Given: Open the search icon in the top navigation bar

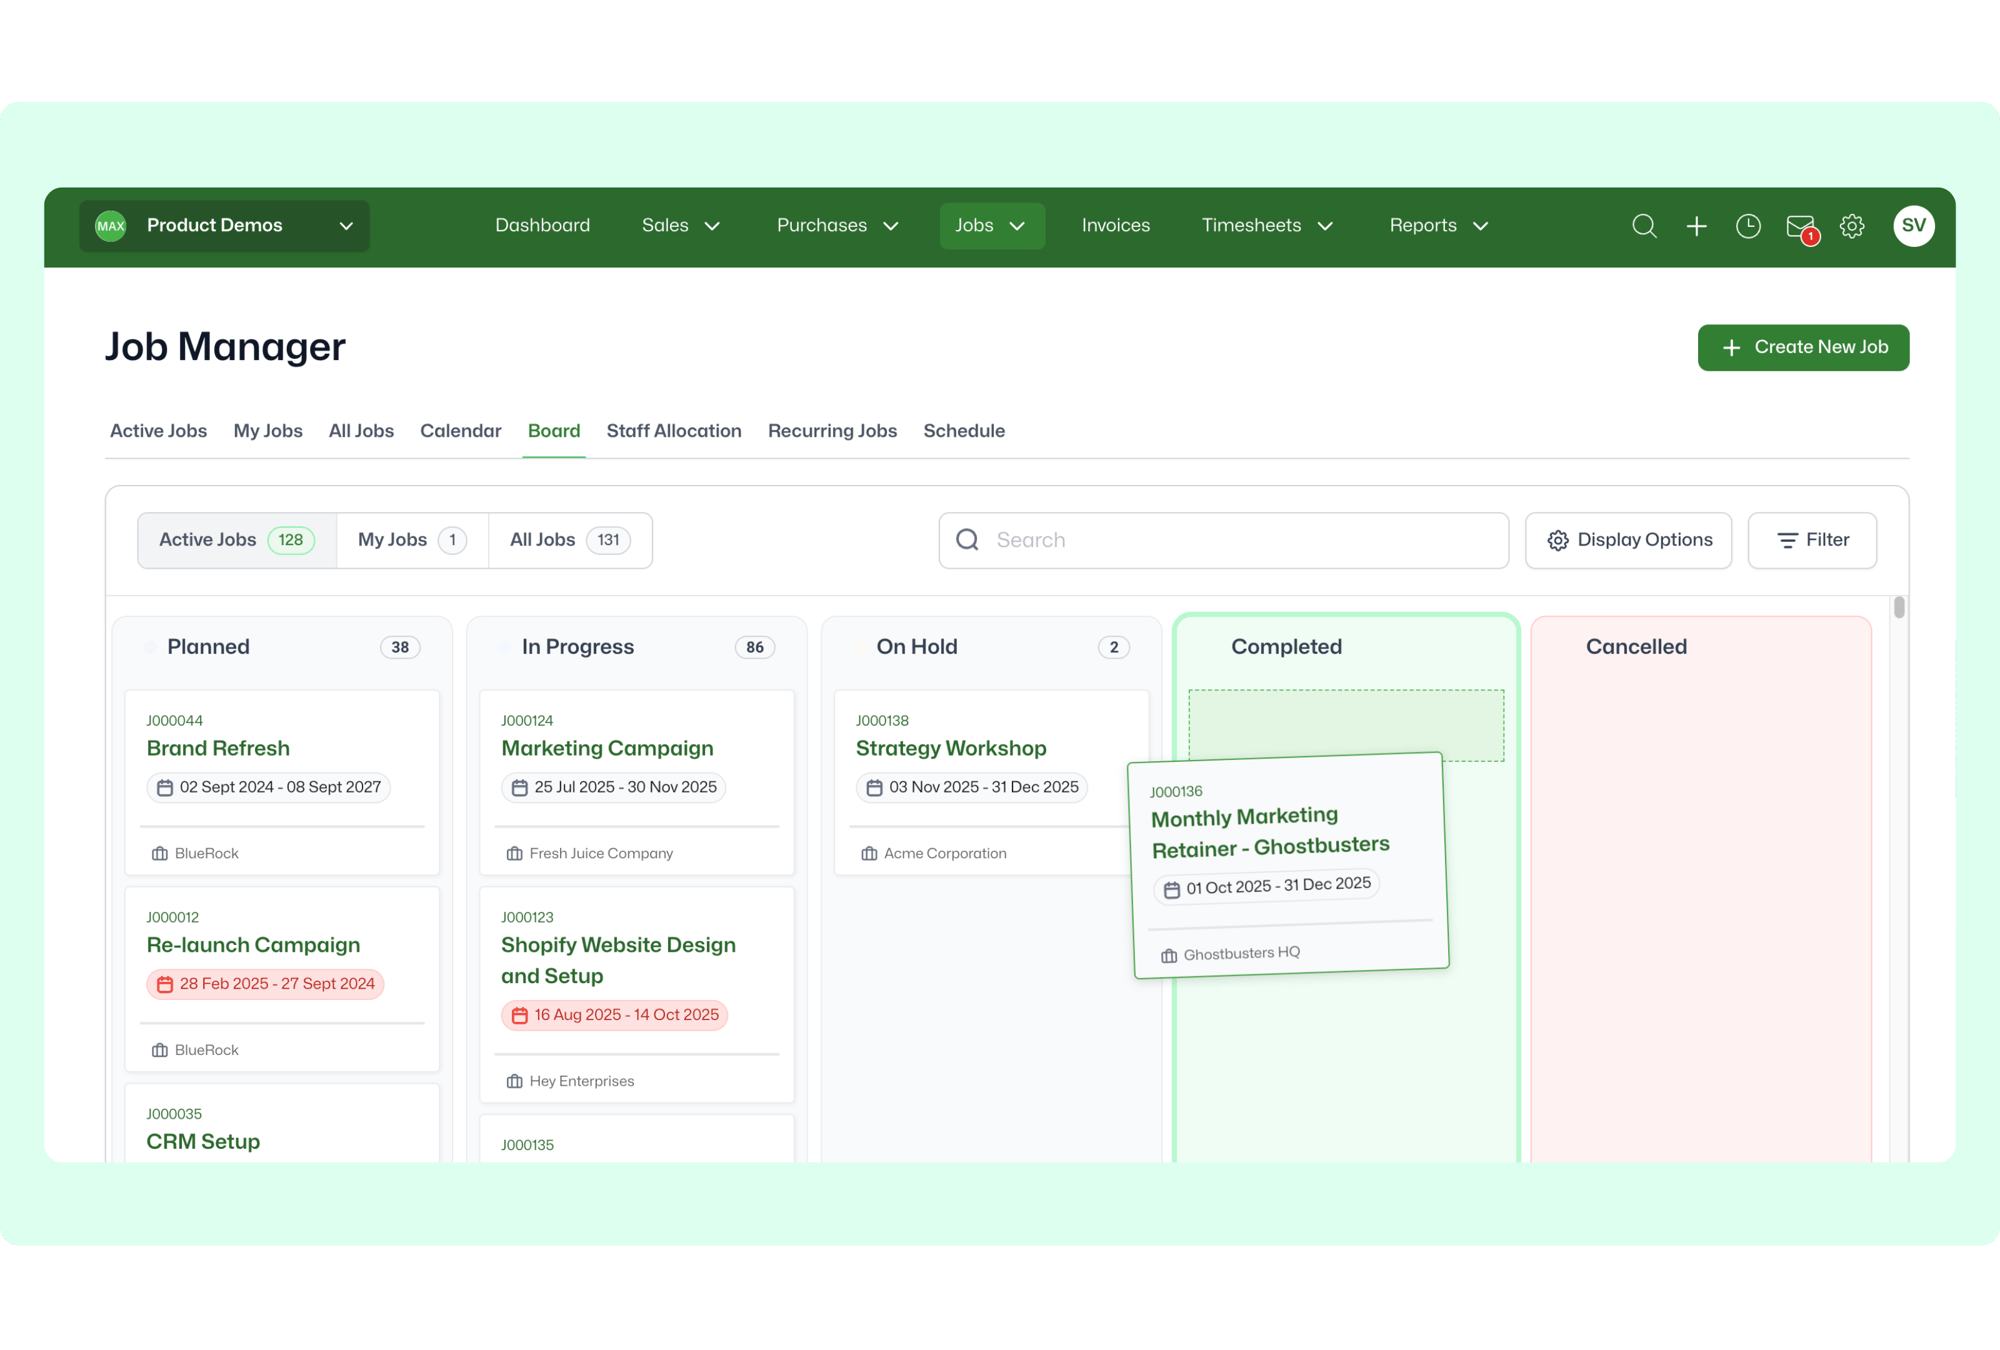Looking at the screenshot, I should (1644, 226).
